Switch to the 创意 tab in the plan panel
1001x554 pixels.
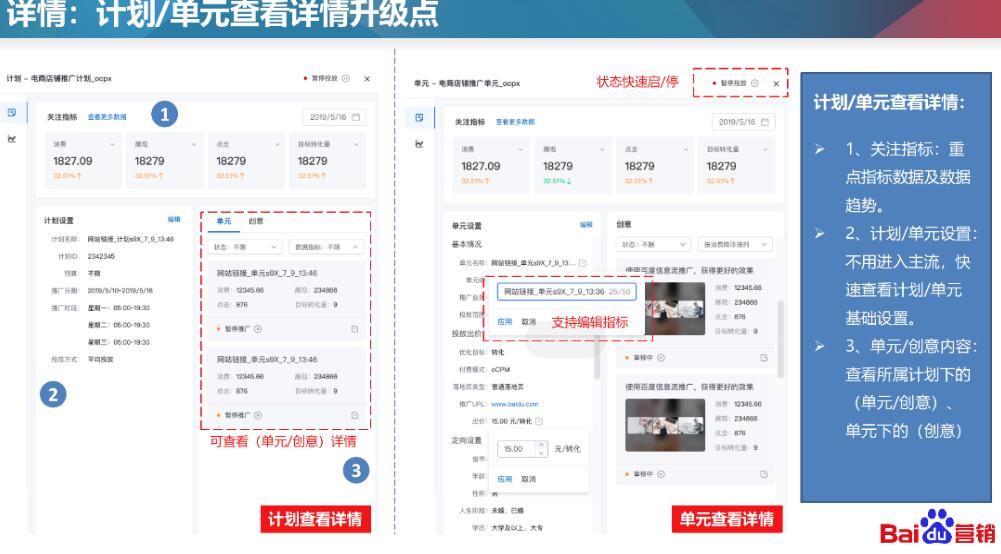(256, 221)
